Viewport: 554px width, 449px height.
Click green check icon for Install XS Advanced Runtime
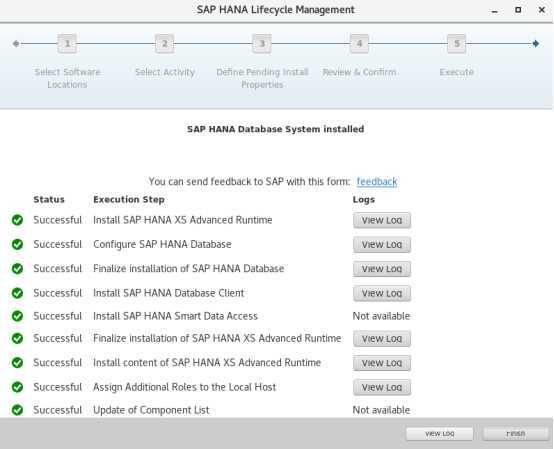(x=17, y=220)
